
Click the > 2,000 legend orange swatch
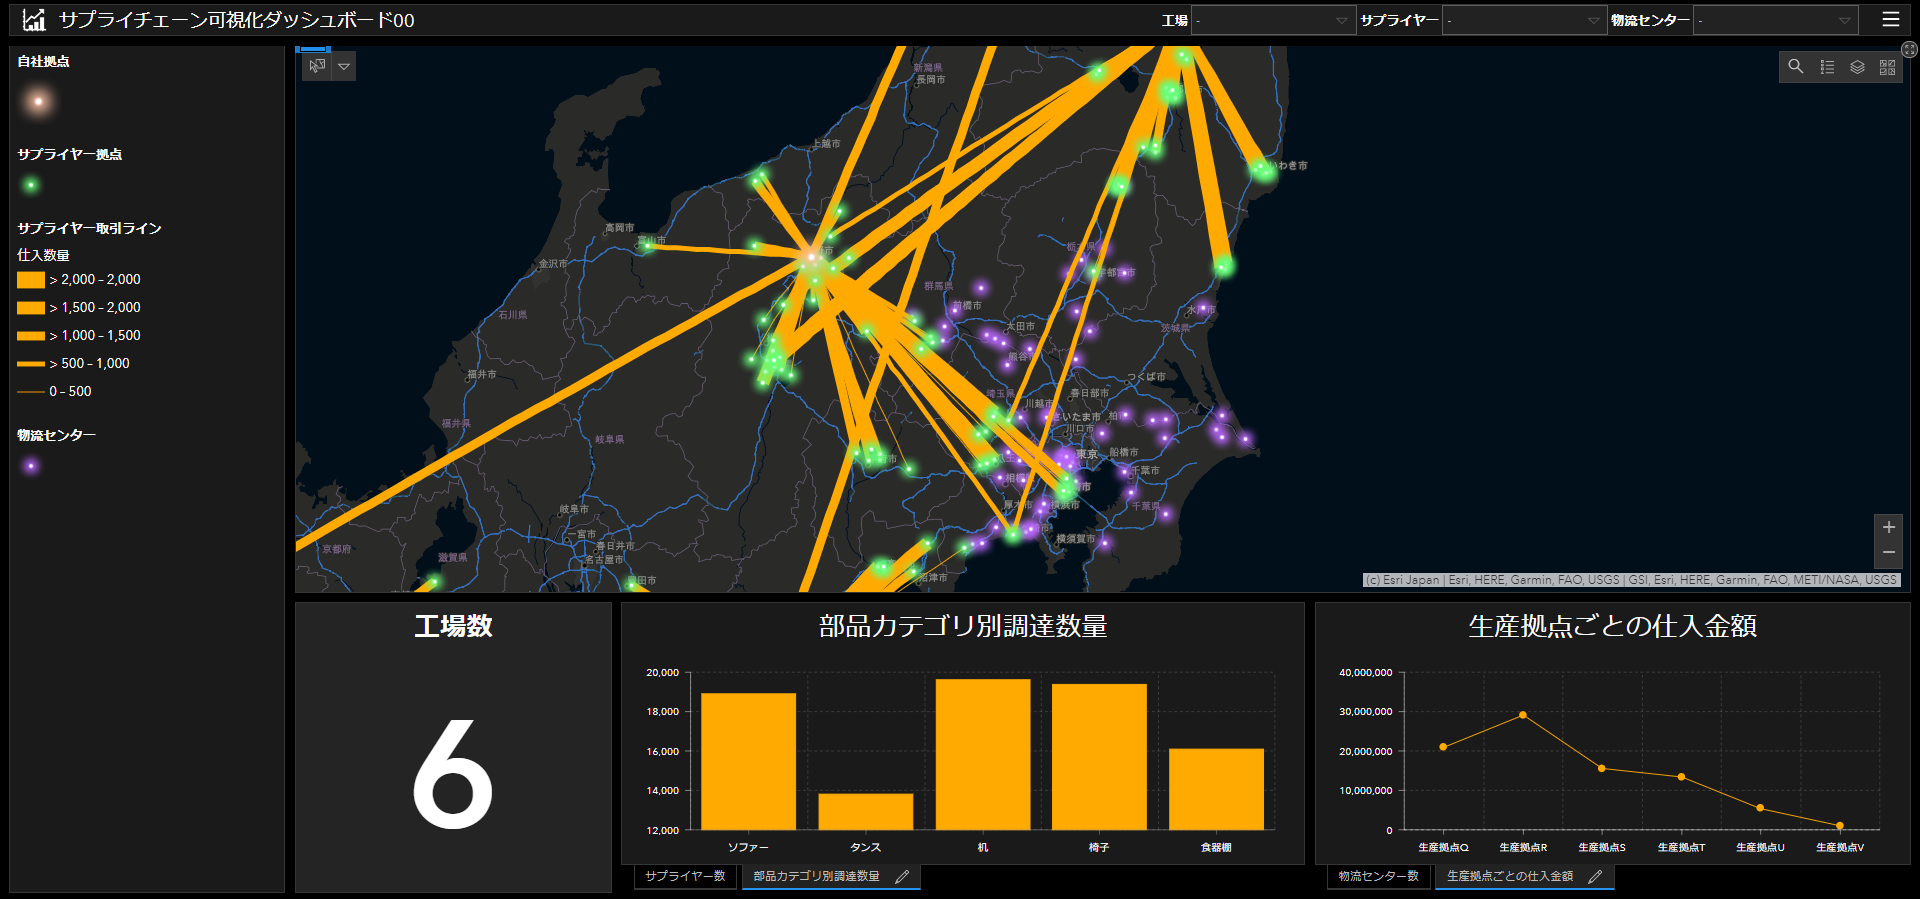31,280
